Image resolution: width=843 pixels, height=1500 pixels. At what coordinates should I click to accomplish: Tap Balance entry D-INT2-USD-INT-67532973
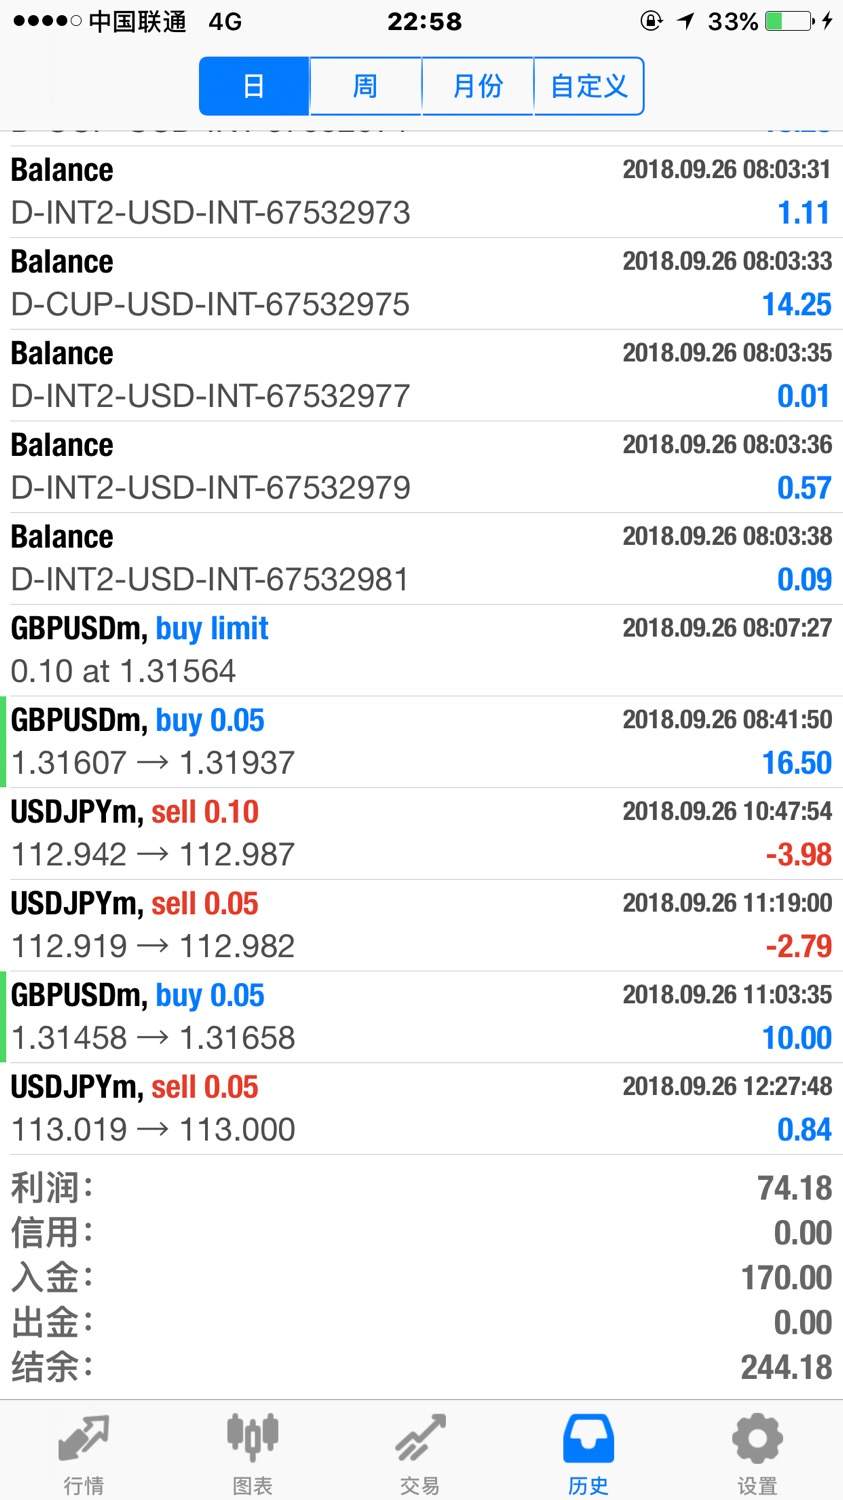421,192
